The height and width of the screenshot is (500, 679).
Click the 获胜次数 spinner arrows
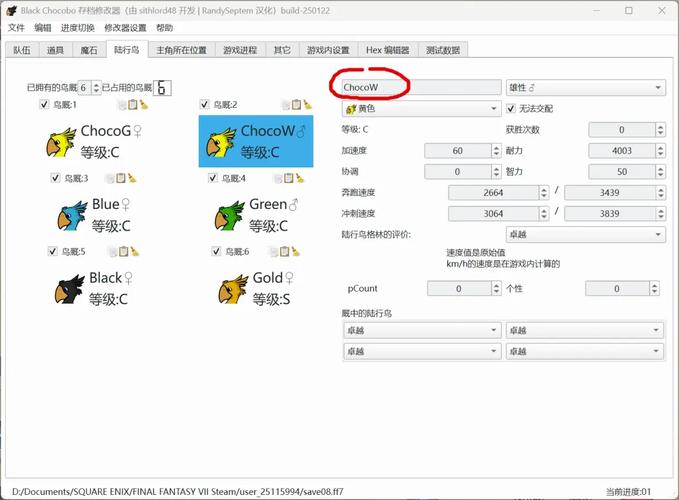(x=660, y=129)
